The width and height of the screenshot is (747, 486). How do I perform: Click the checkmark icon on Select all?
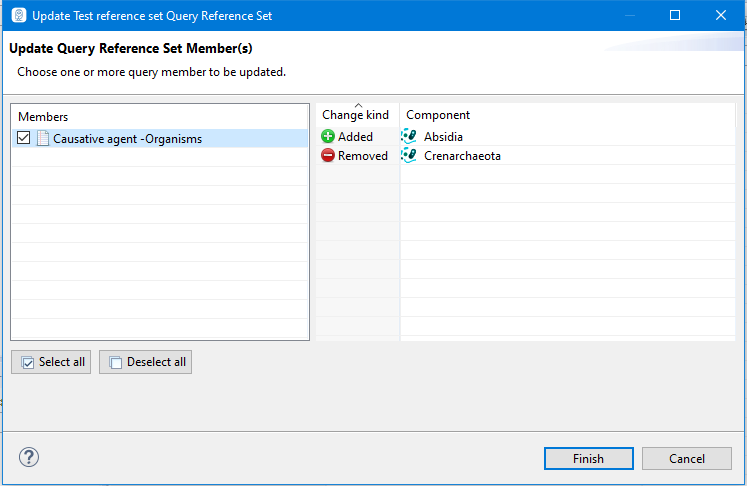pos(28,362)
